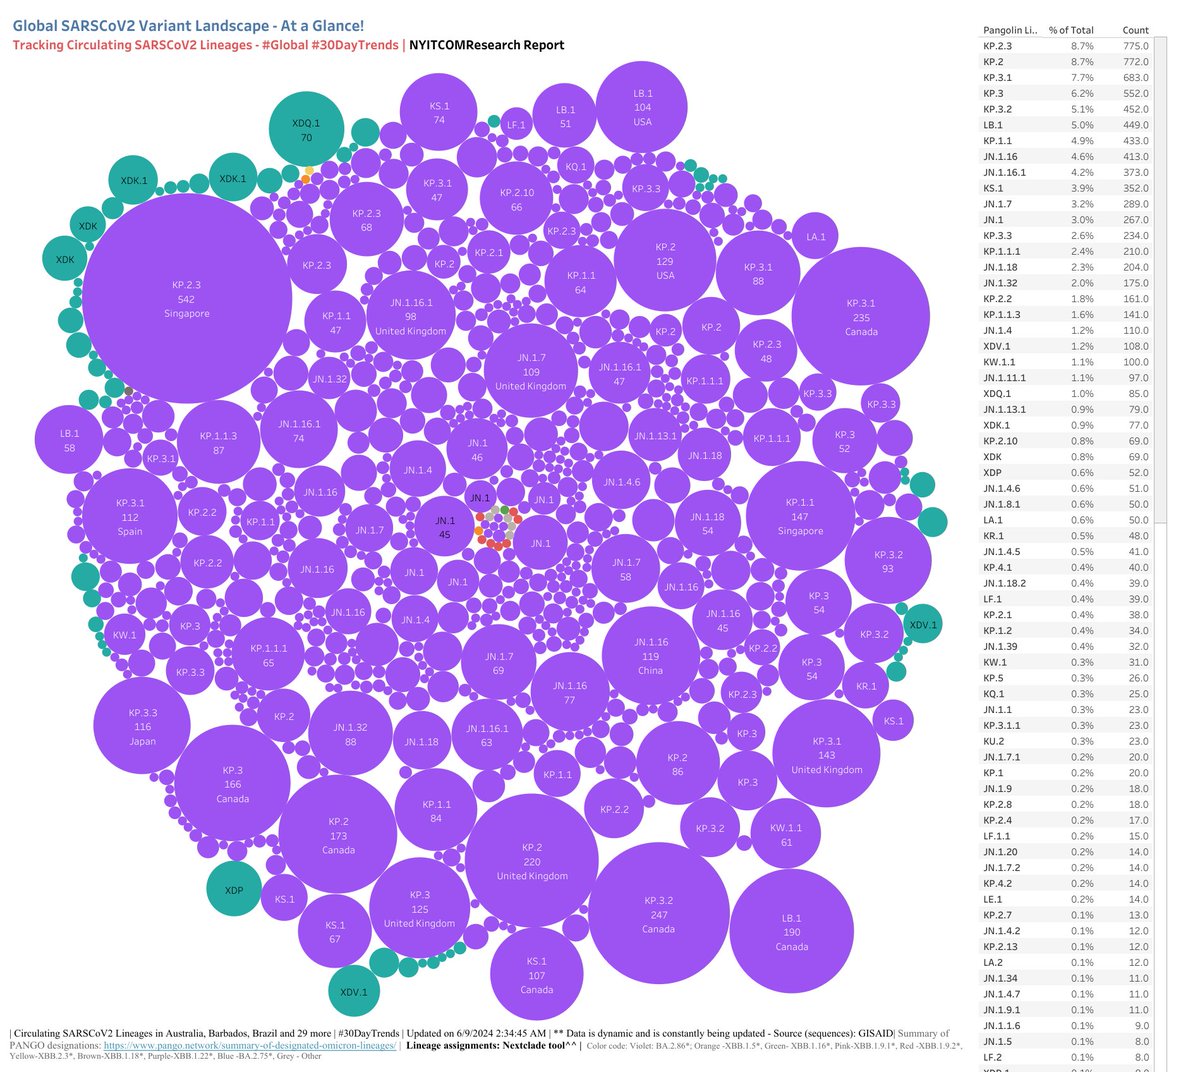1200x1072 pixels.
Task: Select the KP.2 220 United Kingdom bubble
Action: [x=531, y=861]
